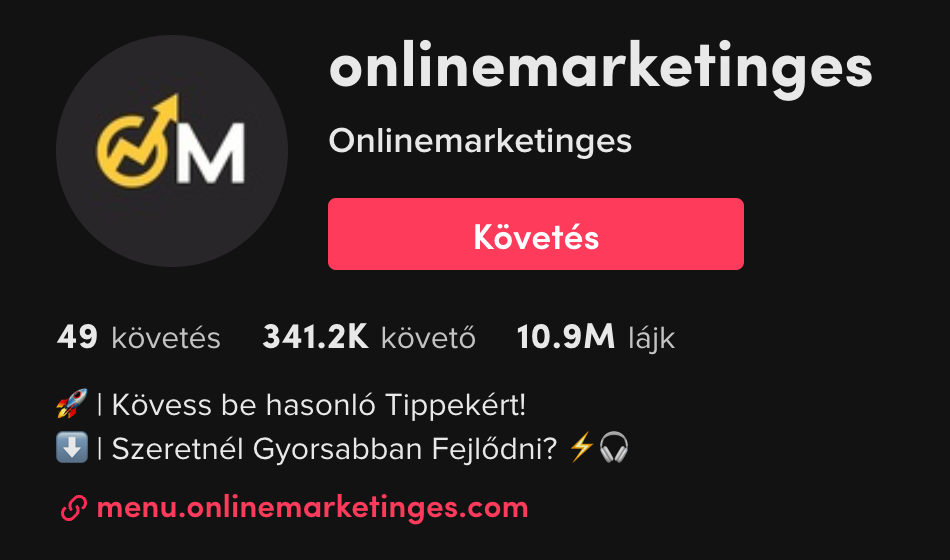The image size is (950, 560).
Task: Click the követés label next to 49
Action: tap(166, 338)
